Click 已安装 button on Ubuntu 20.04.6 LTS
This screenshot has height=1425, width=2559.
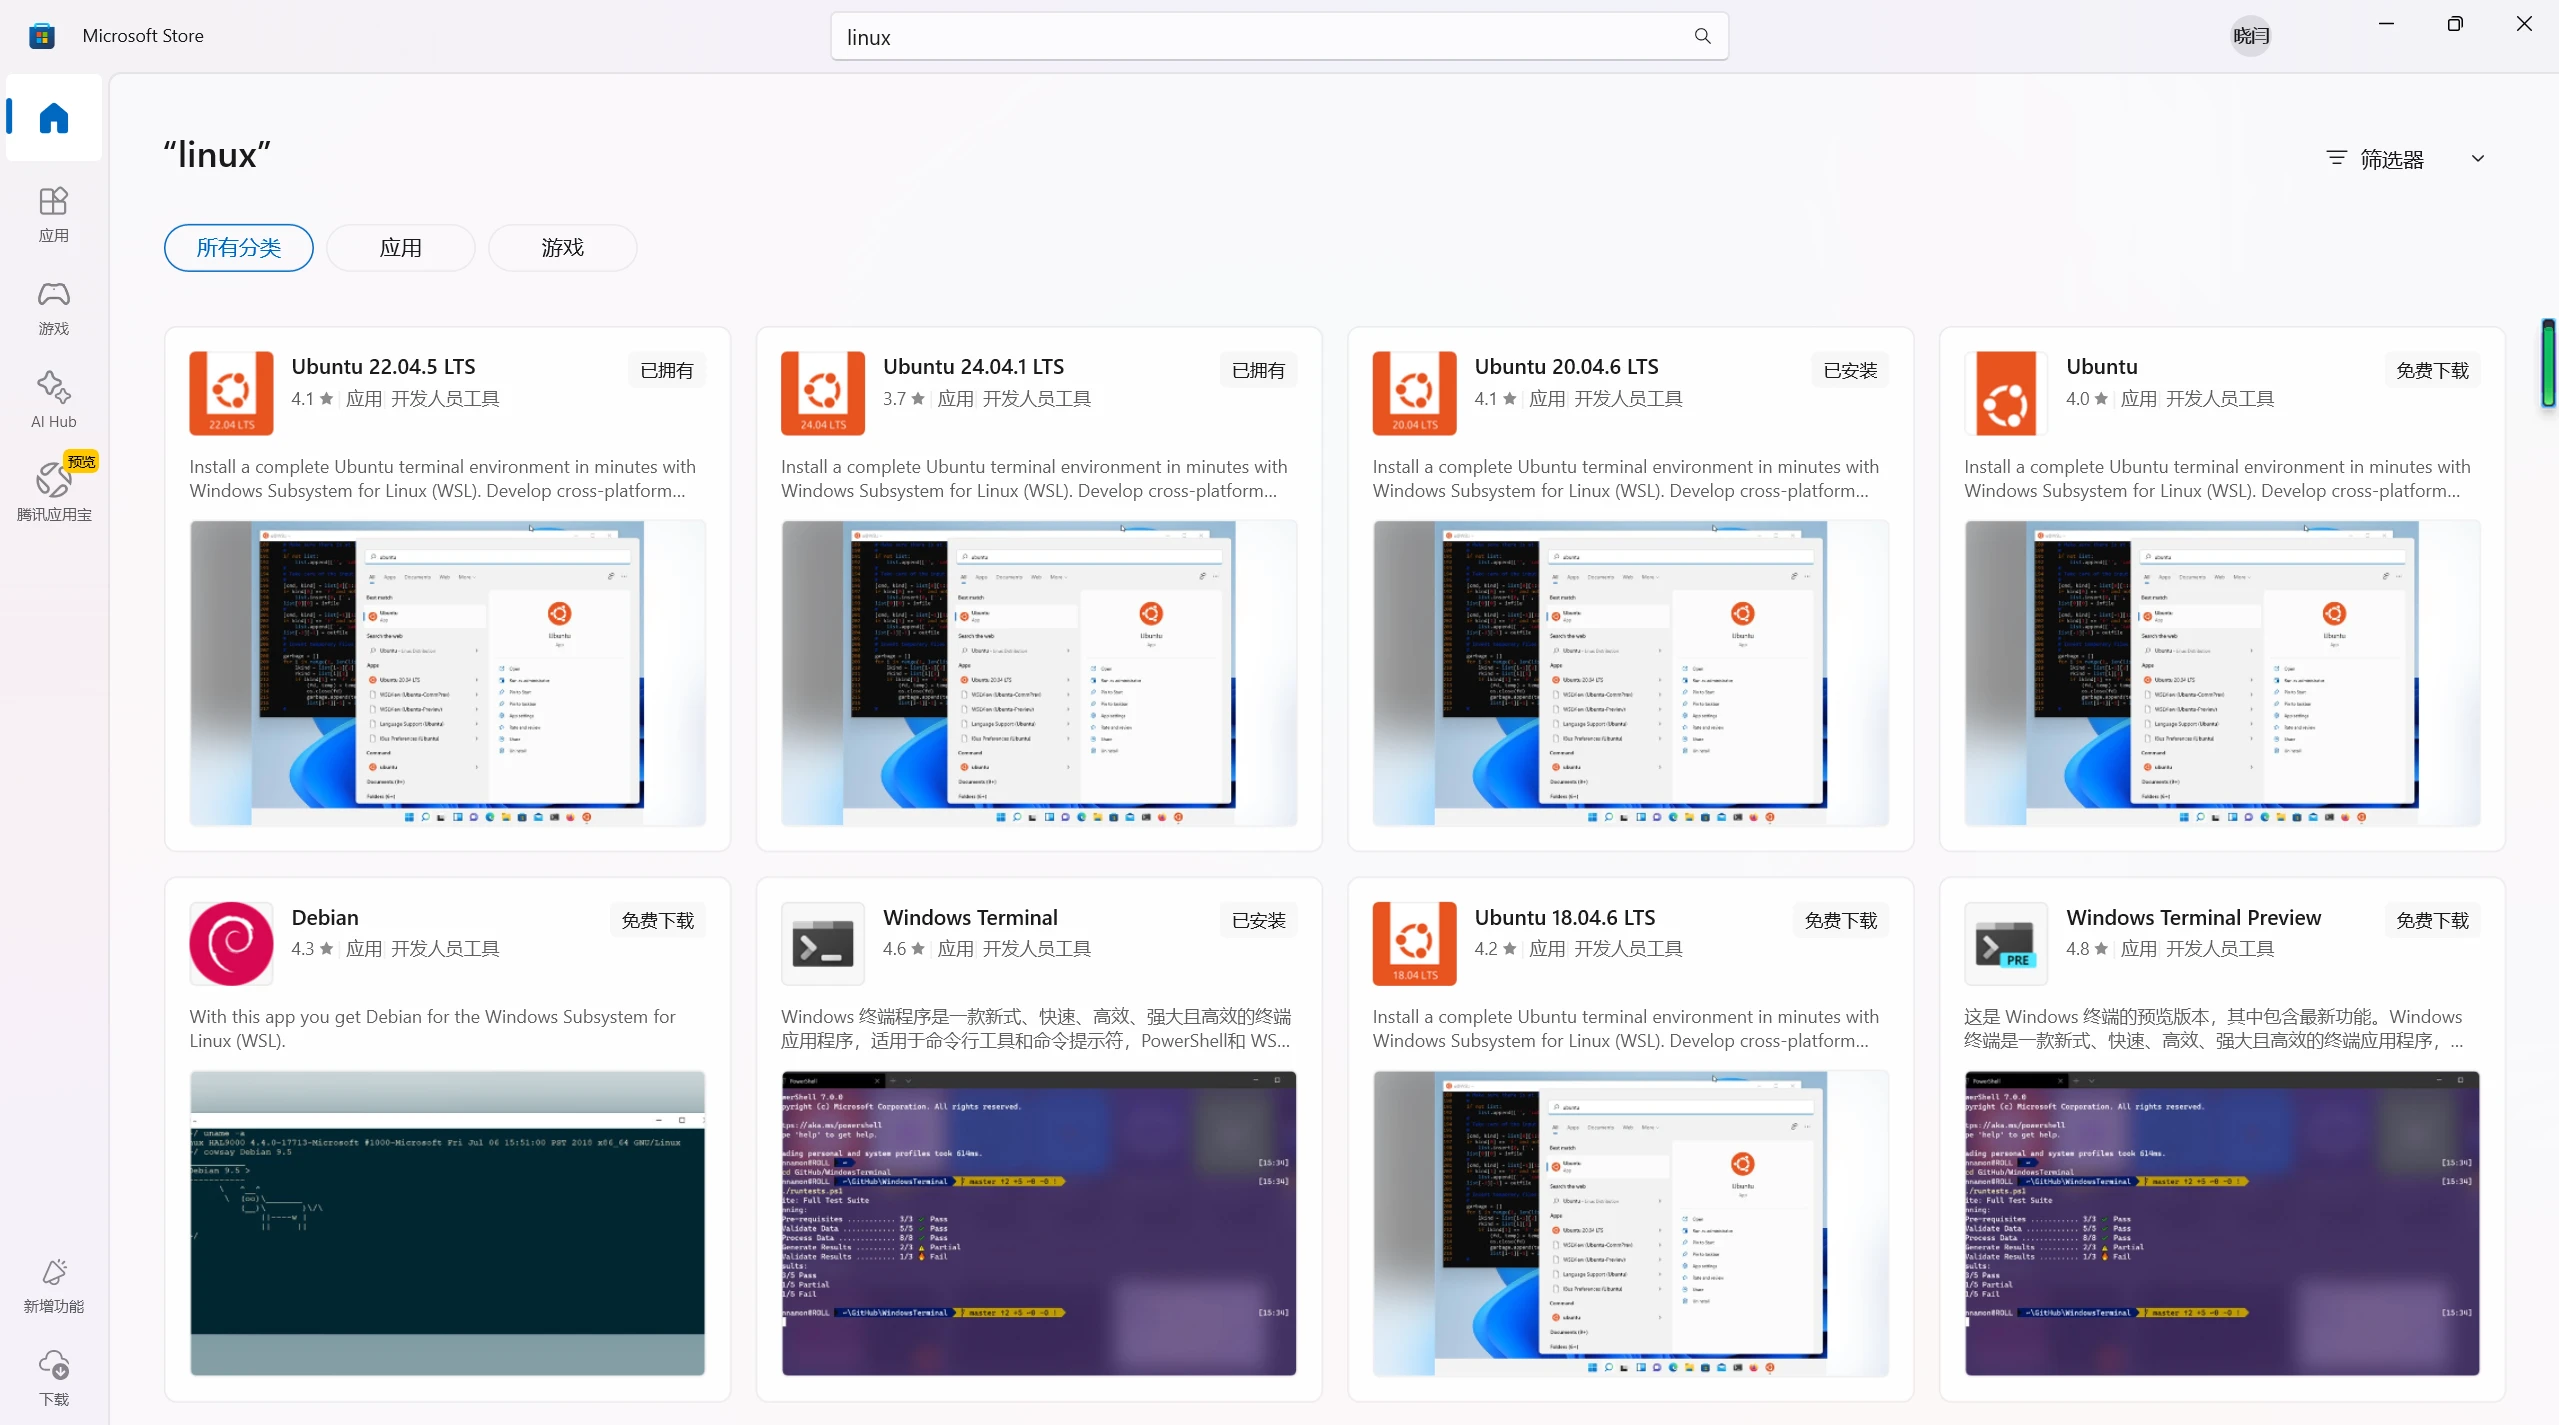point(1850,370)
